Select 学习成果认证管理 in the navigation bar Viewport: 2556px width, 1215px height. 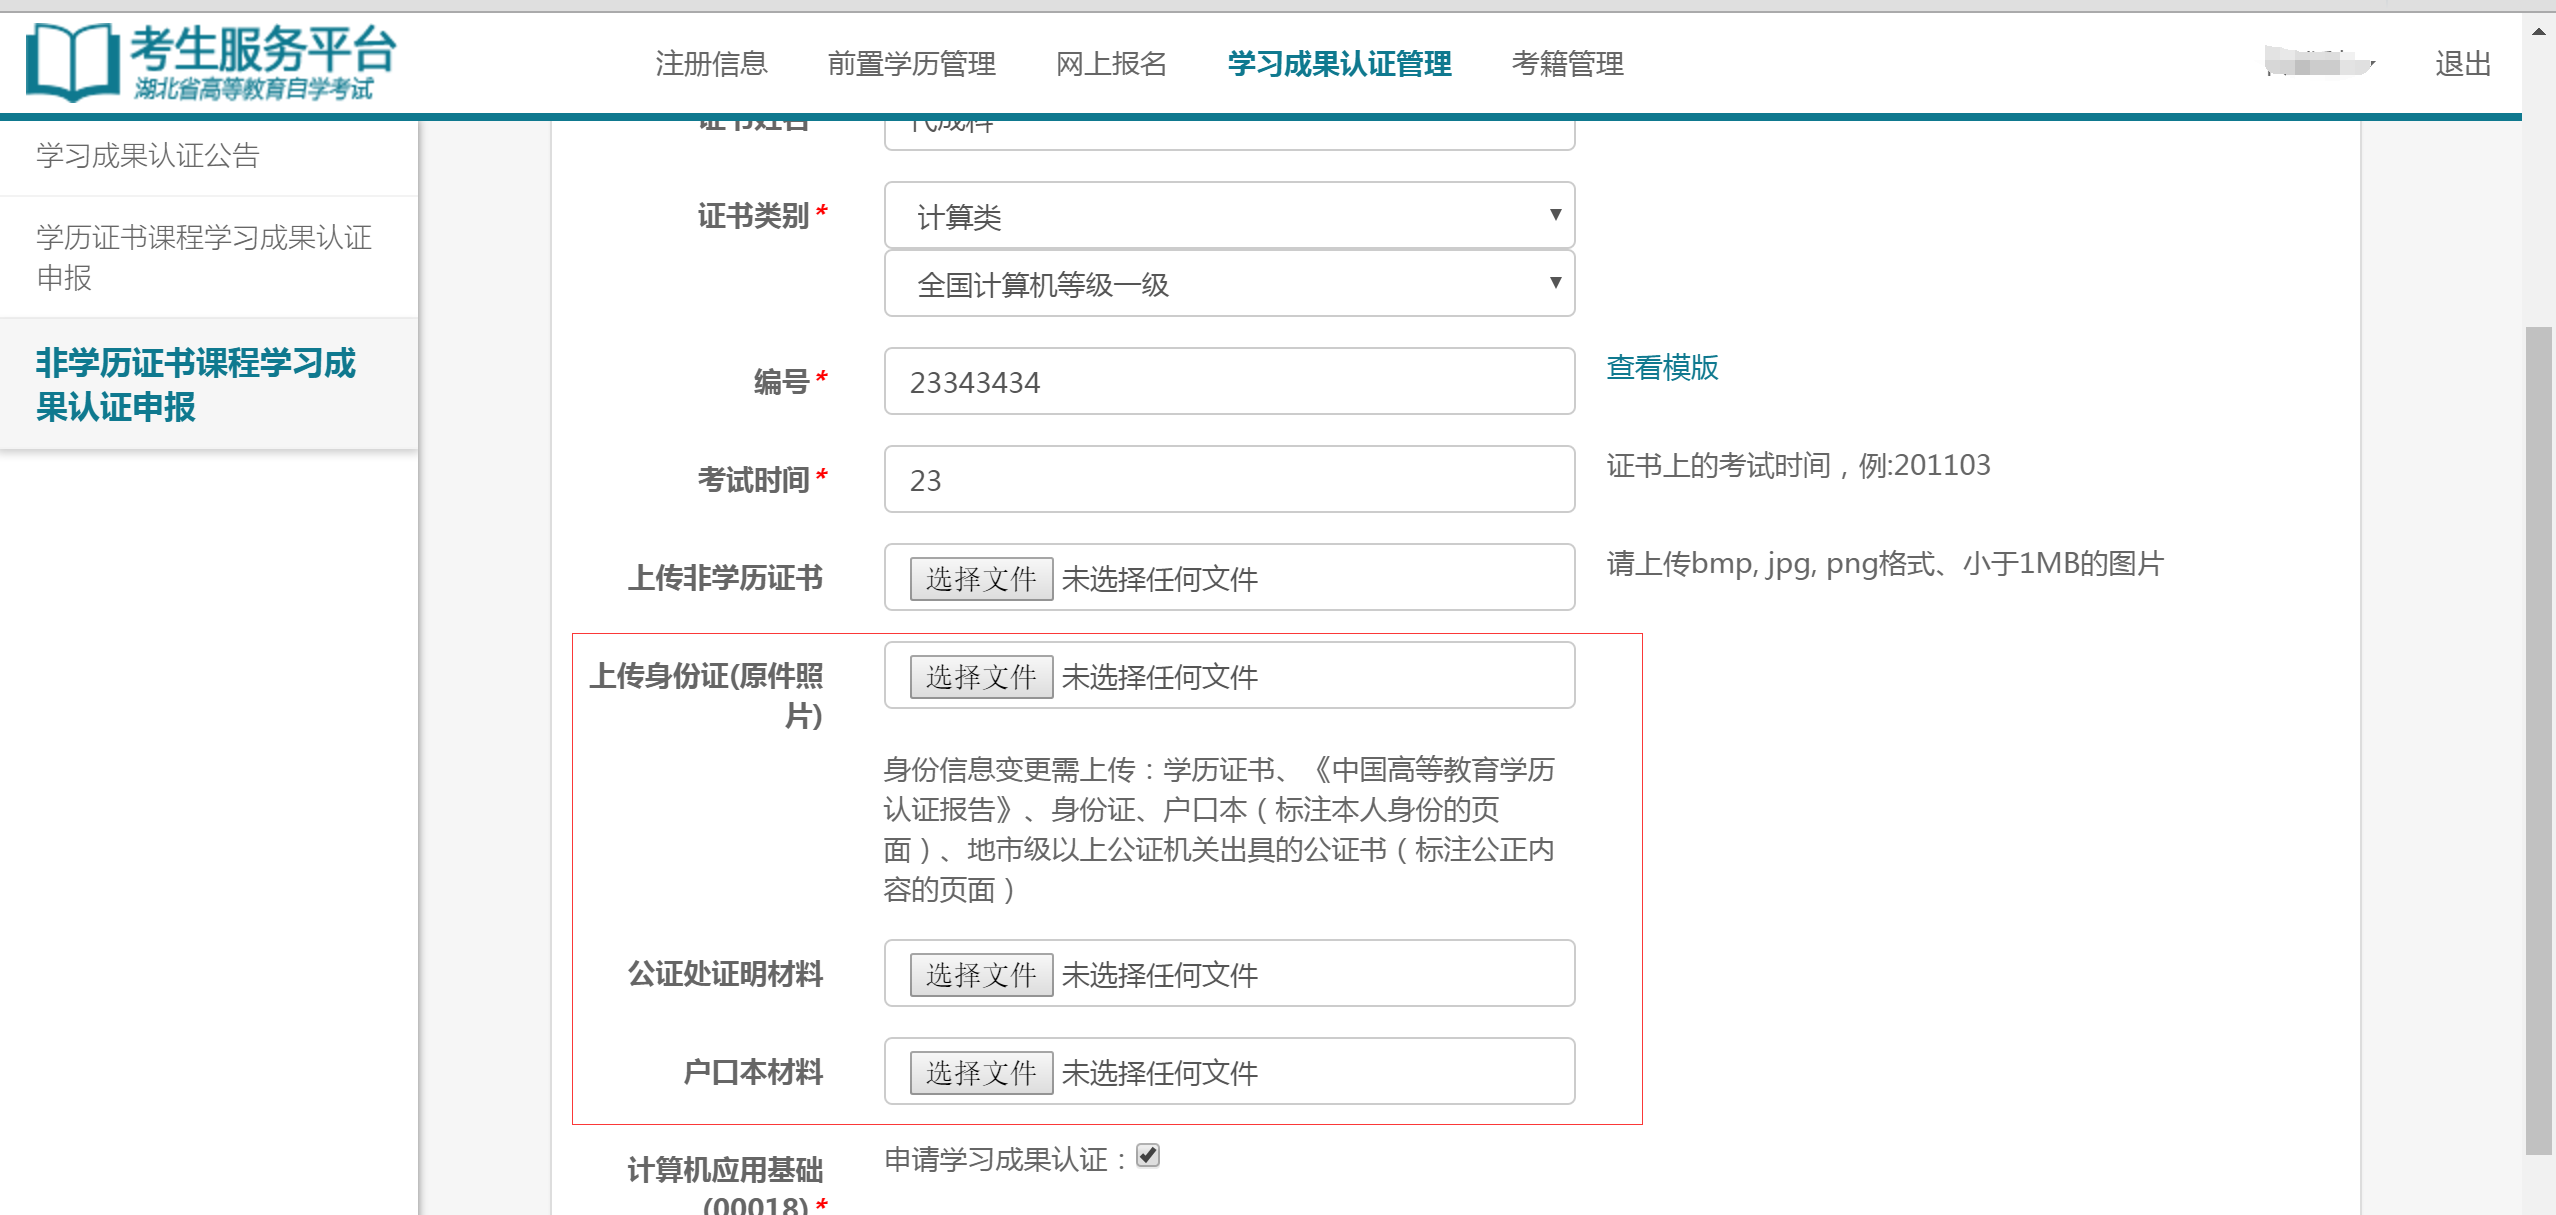(x=1339, y=63)
